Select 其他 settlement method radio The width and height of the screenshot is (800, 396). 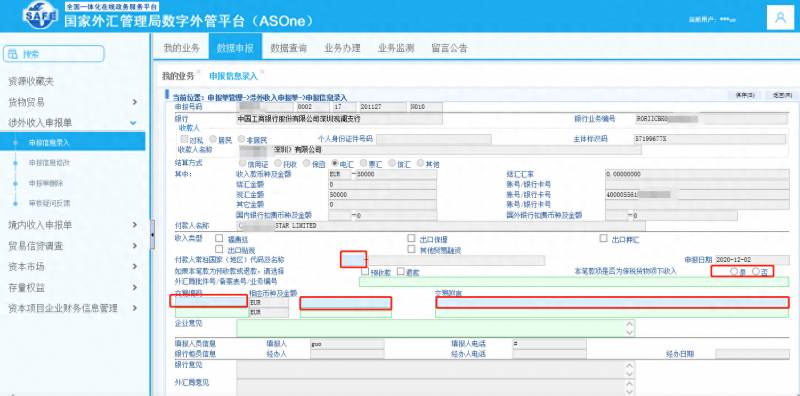(420, 163)
